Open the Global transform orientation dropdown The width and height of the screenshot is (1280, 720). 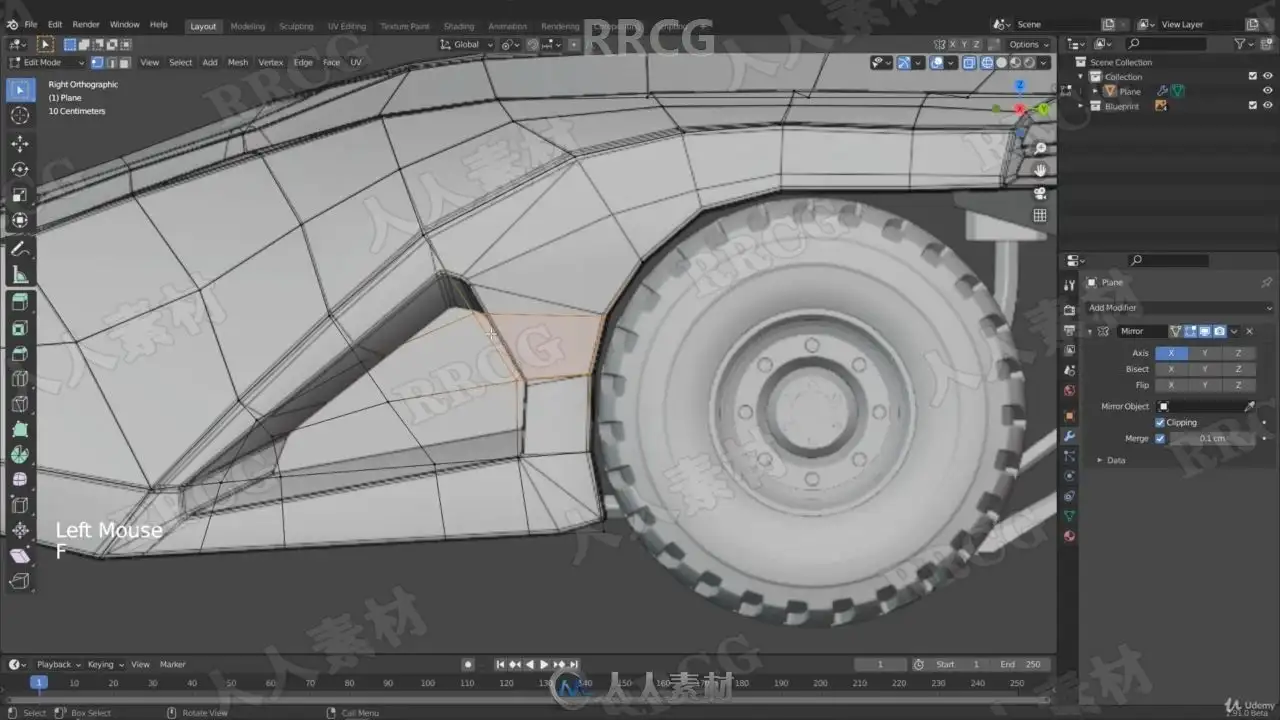[467, 44]
